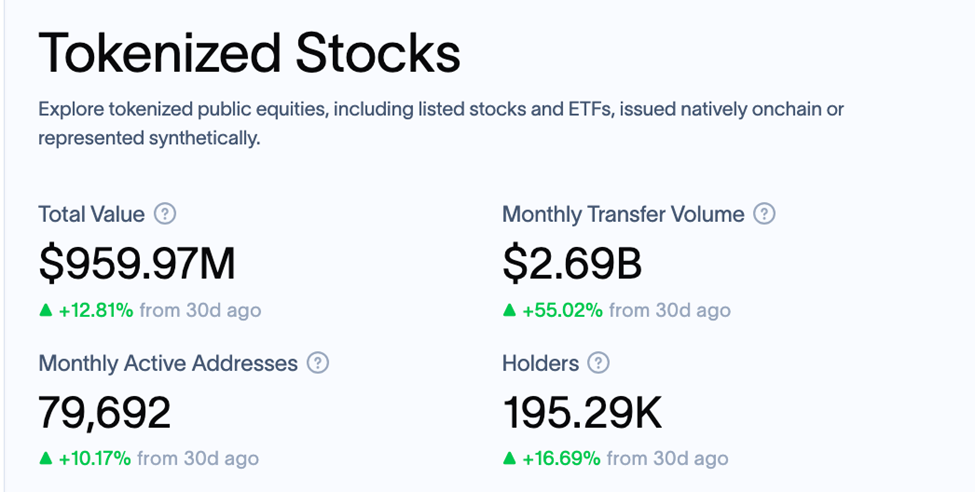Click help icon beside Total Value
The width and height of the screenshot is (975, 492).
[166, 214]
